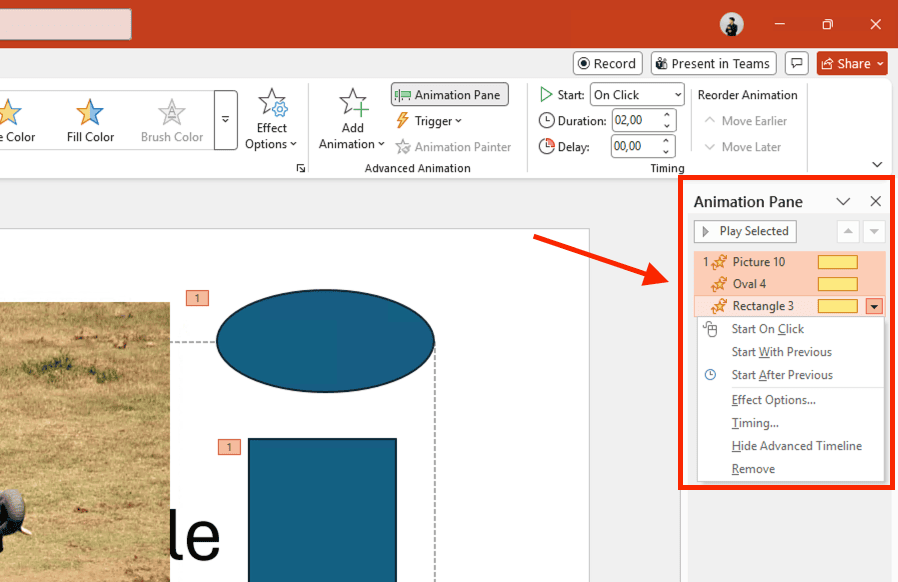Select Hide Advanced Timeline
The height and width of the screenshot is (582, 898).
click(796, 446)
